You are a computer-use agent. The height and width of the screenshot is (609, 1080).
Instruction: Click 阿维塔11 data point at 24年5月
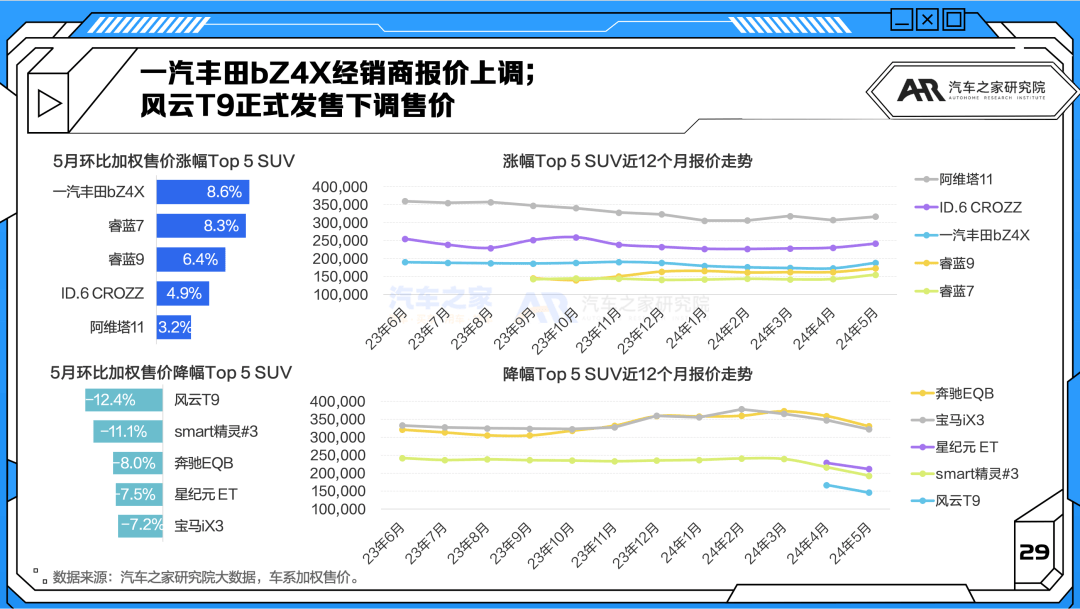click(875, 217)
